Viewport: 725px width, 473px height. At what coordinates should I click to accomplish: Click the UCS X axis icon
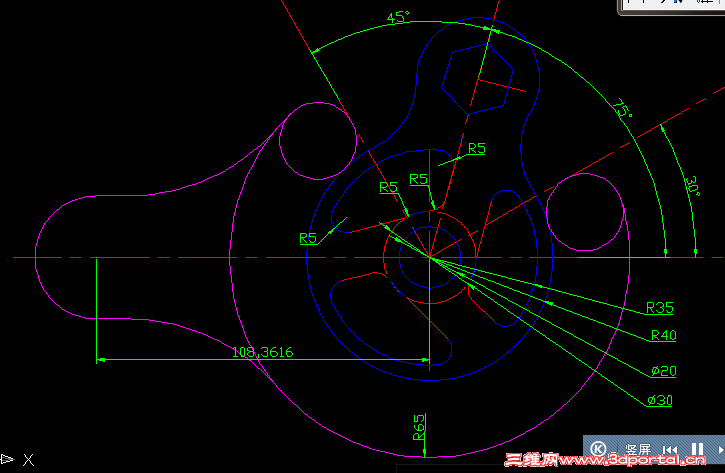click(29, 460)
